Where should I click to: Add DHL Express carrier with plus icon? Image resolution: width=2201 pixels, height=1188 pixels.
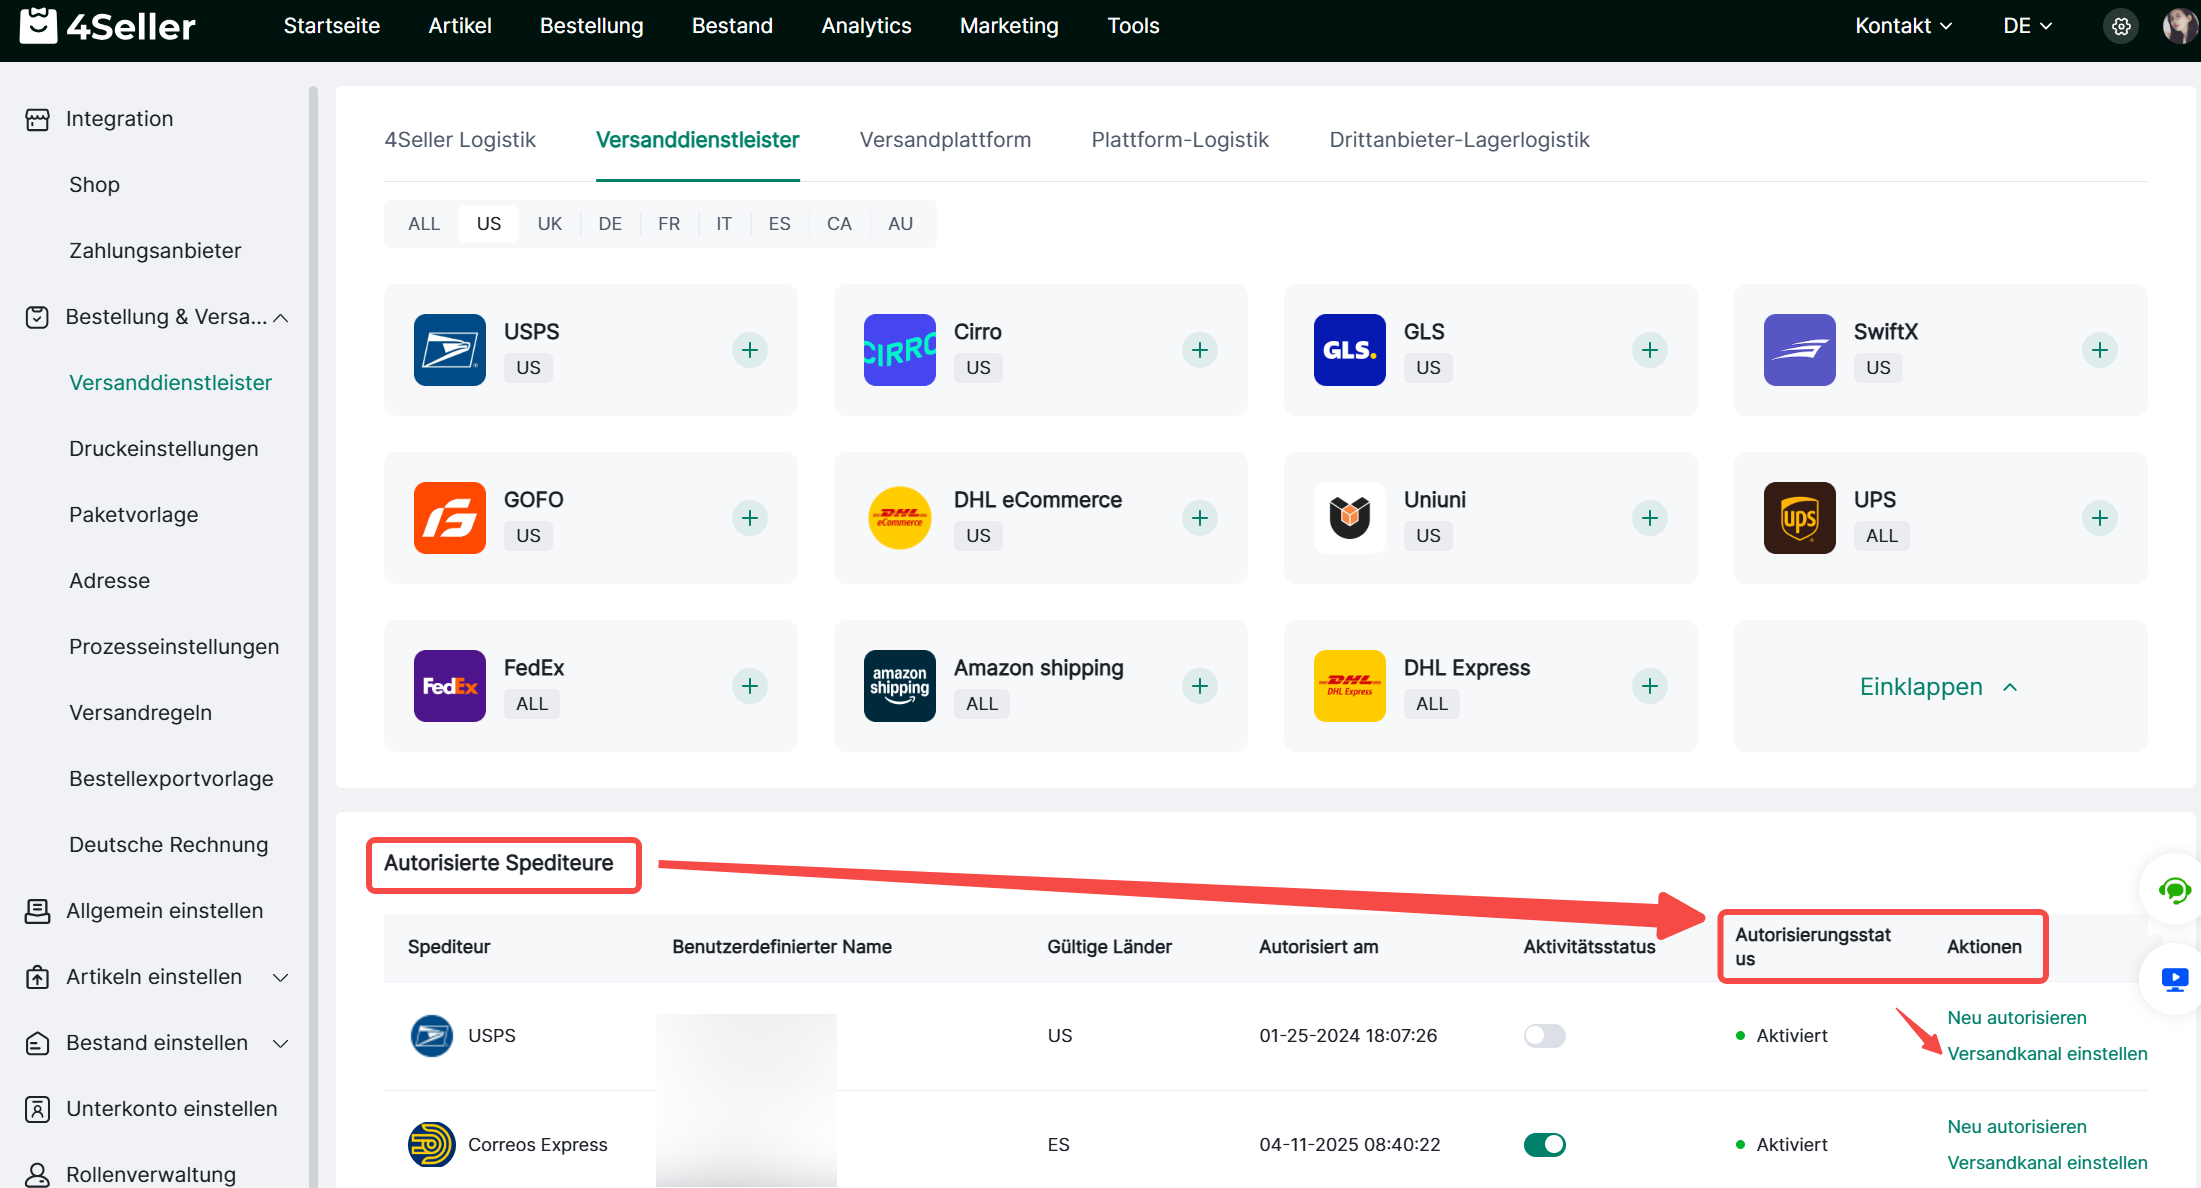pyautogui.click(x=1649, y=686)
